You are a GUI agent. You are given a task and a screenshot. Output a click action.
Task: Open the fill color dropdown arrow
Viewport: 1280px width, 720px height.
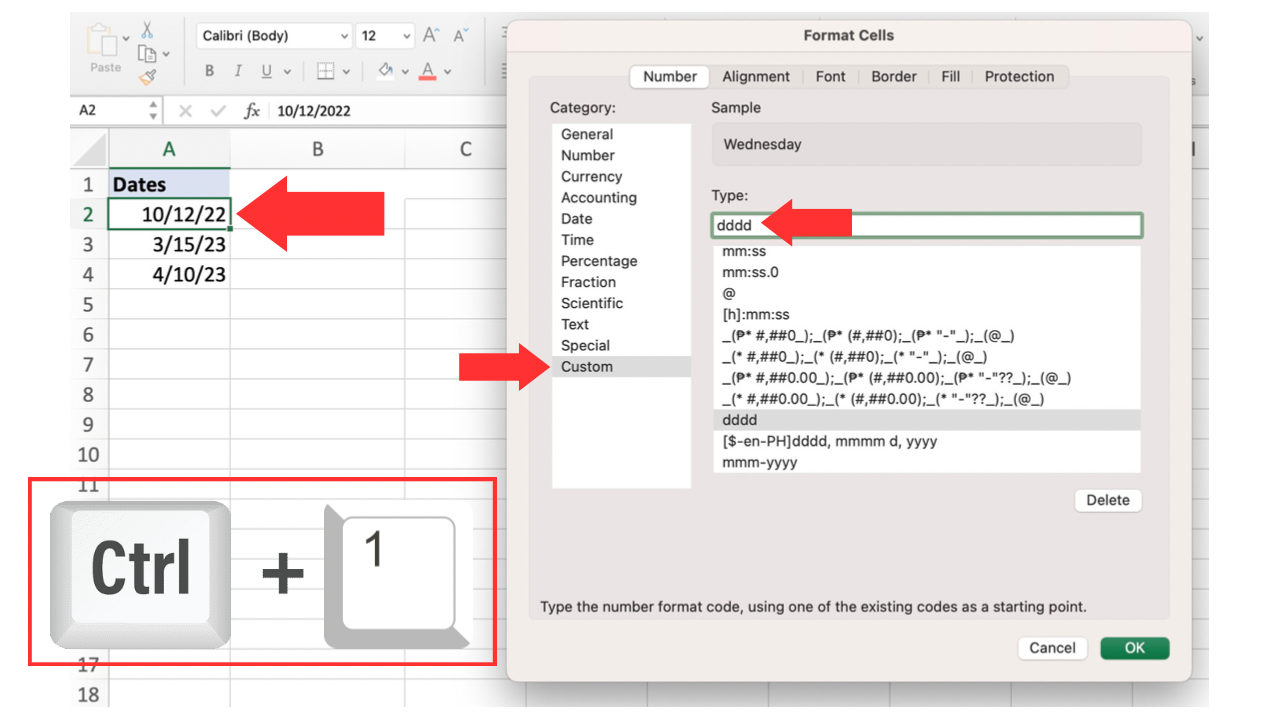pos(404,72)
